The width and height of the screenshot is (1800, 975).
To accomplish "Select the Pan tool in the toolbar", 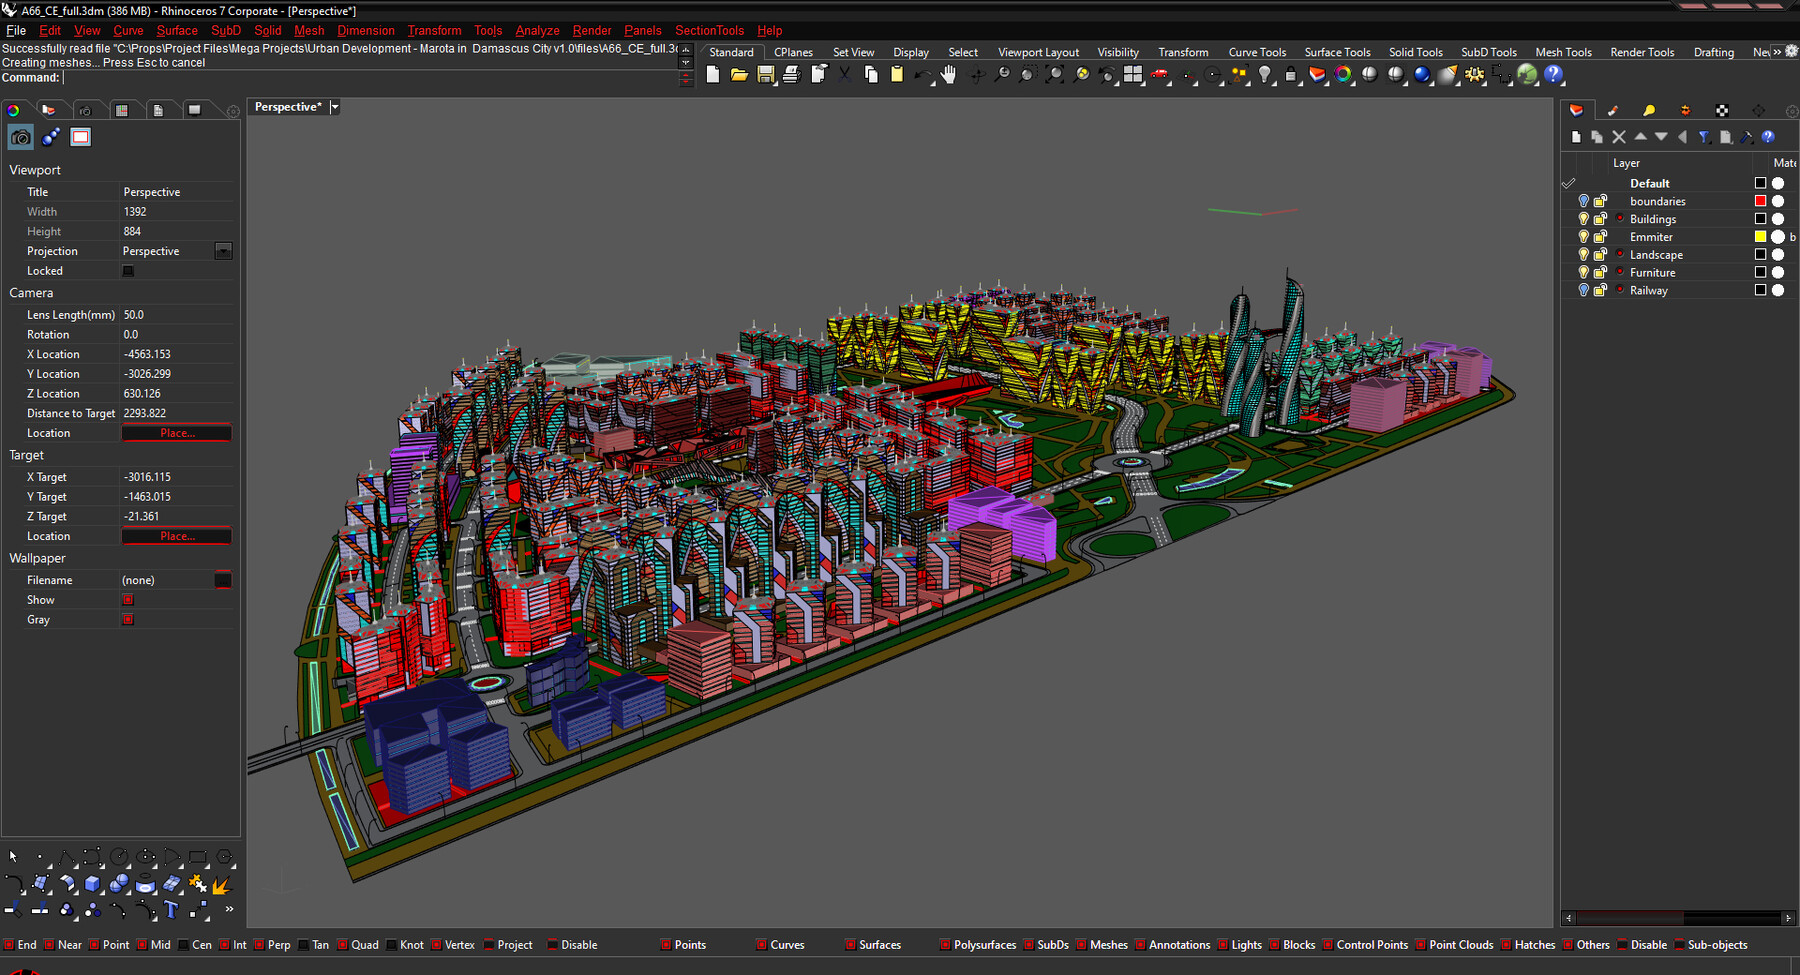I will click(x=947, y=75).
